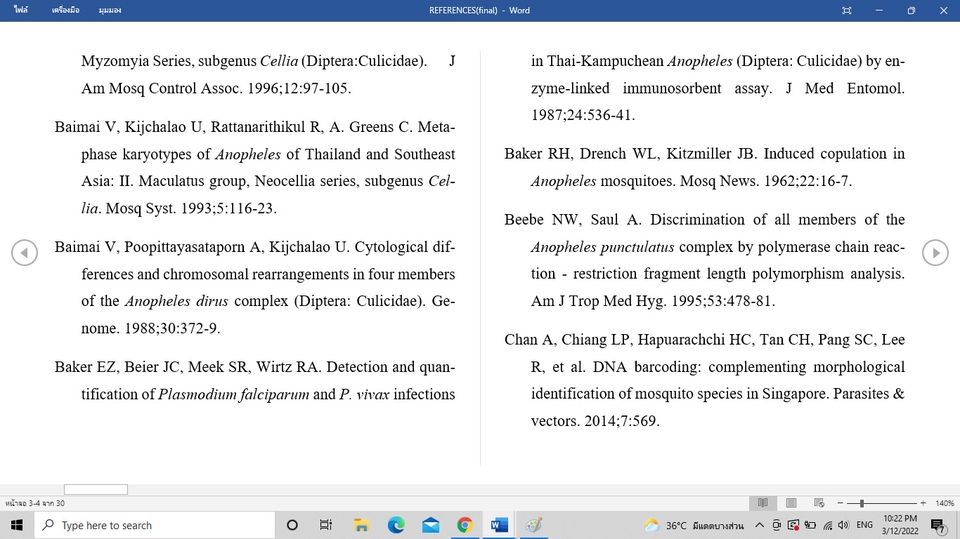Image resolution: width=960 pixels, height=539 pixels.
Task: Open File Explorer from the taskbar
Action: 361,525
